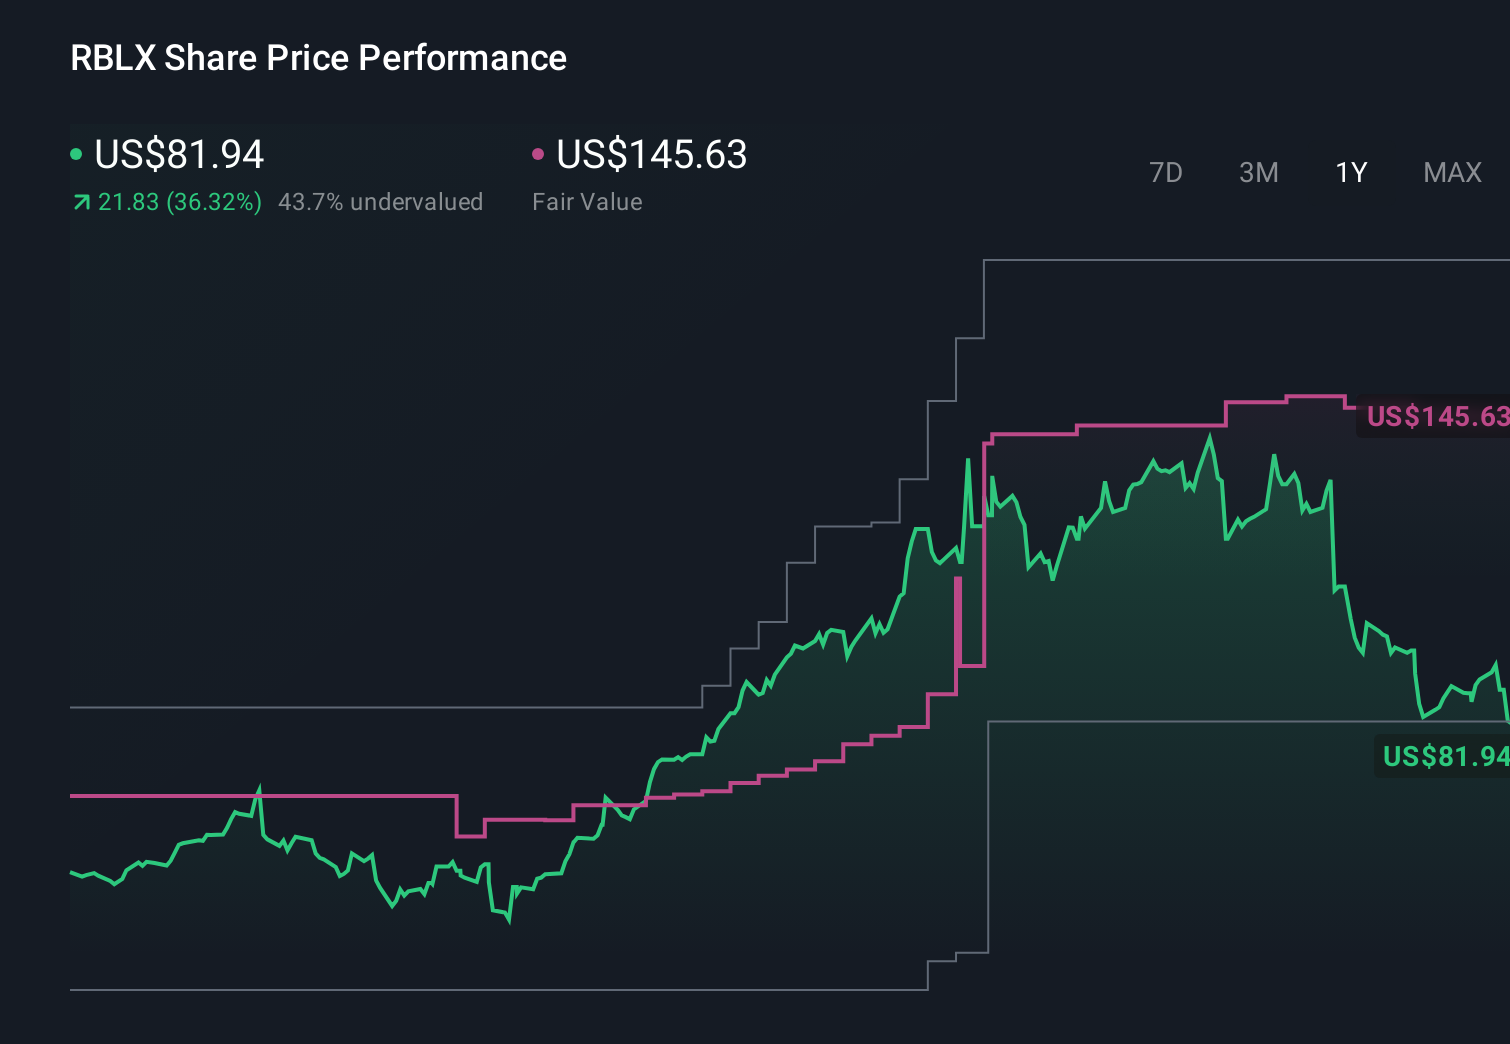The image size is (1510, 1044).
Task: Select the 7D time range
Action: (1166, 172)
